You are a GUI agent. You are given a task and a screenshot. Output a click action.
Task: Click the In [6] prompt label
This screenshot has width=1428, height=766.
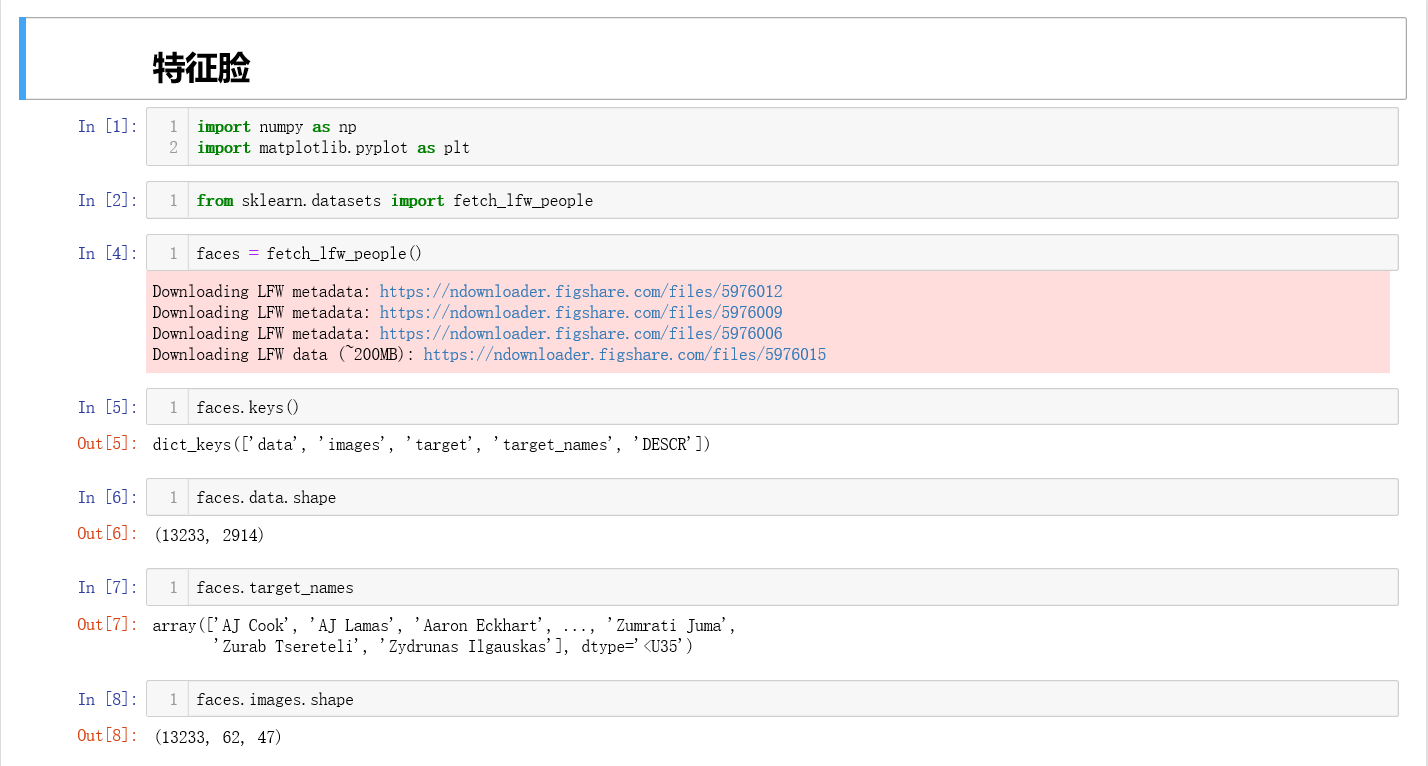(x=108, y=497)
